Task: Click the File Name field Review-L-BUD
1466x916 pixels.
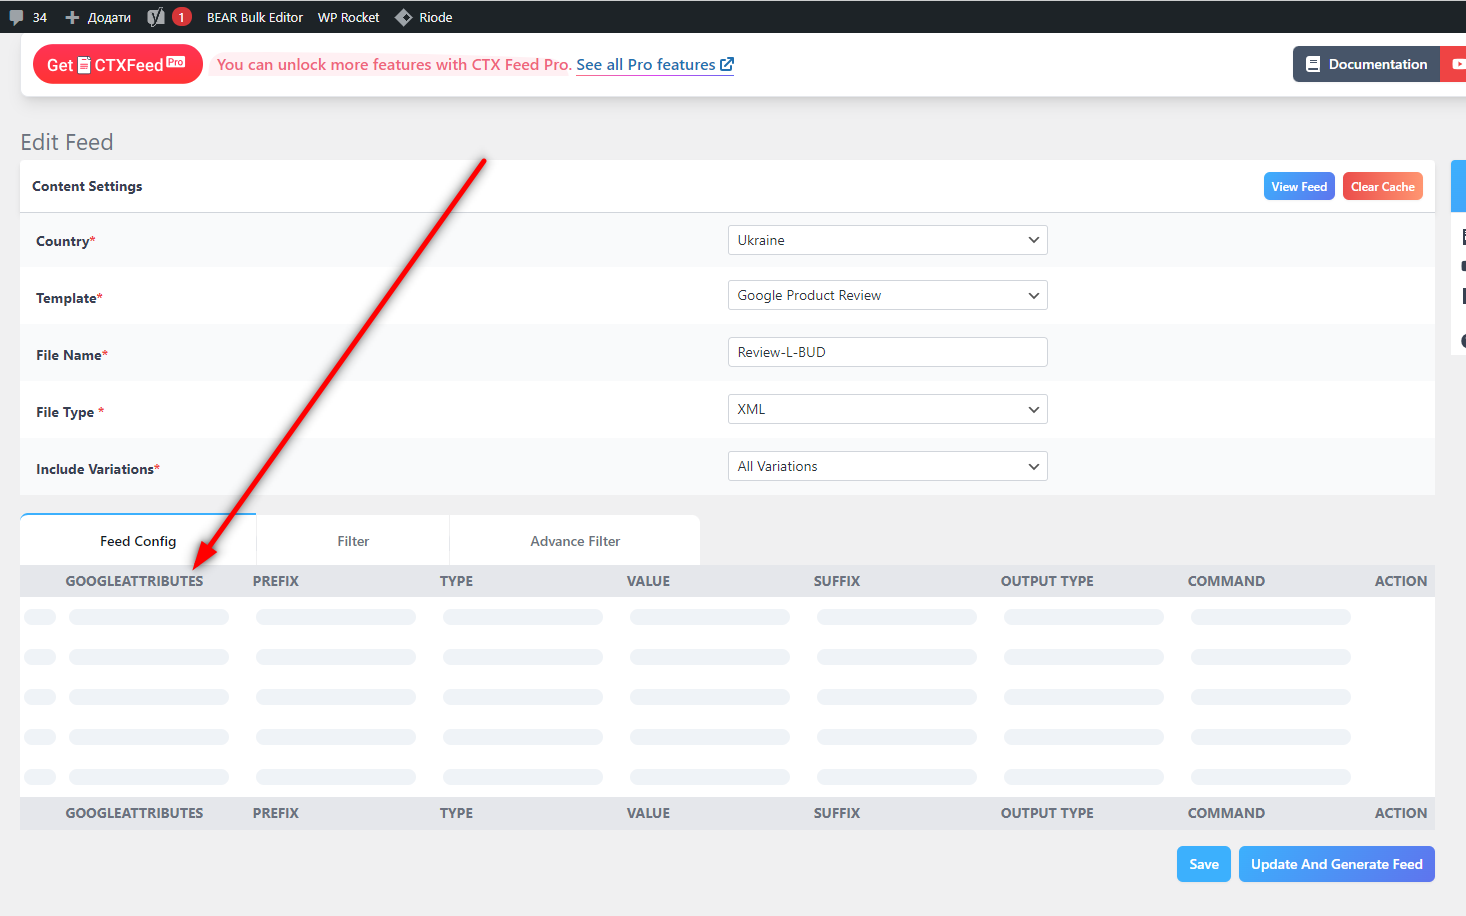Action: click(888, 352)
